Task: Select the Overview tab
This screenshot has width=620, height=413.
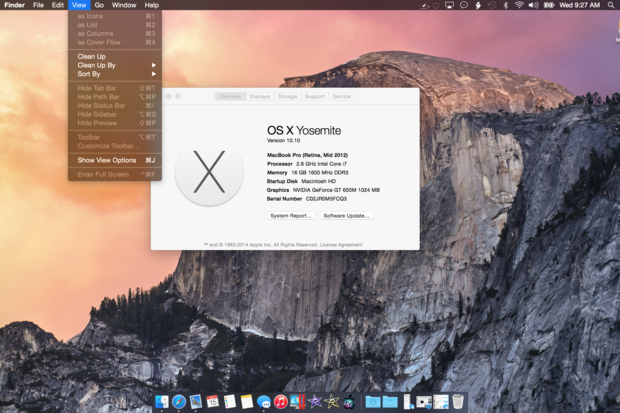Action: click(x=231, y=96)
